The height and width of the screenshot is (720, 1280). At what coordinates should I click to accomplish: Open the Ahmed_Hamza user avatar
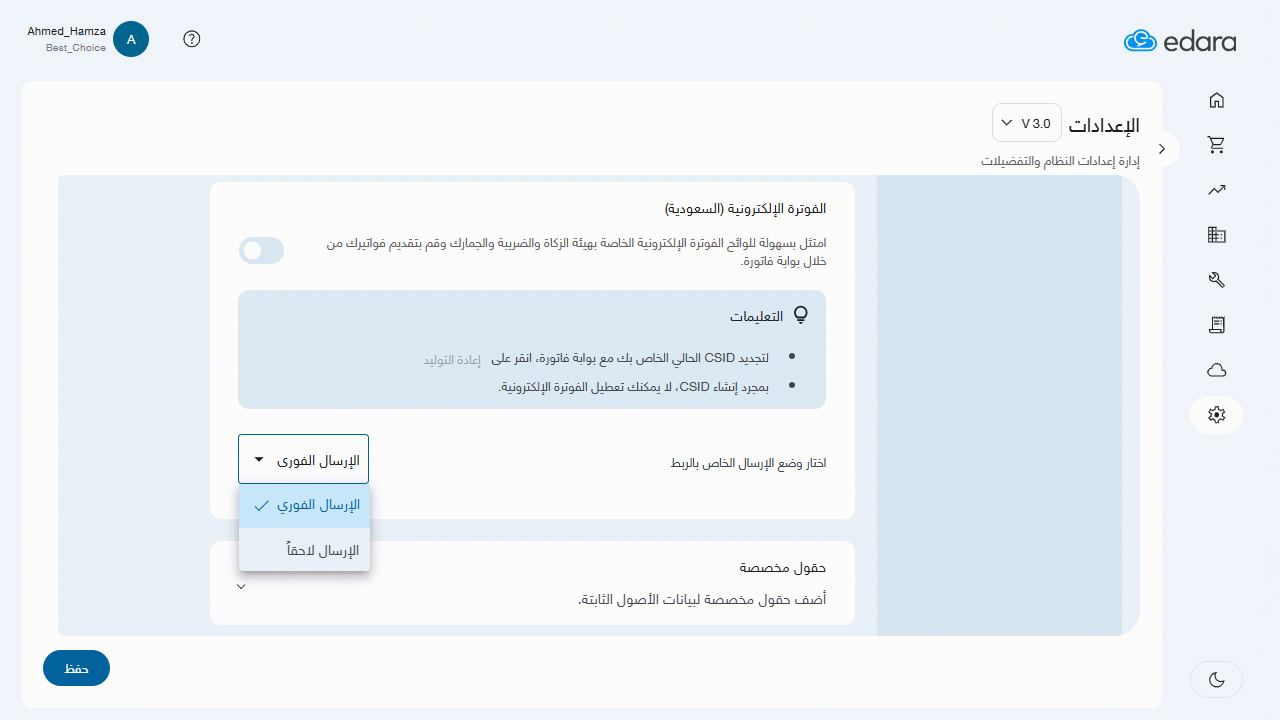click(131, 39)
